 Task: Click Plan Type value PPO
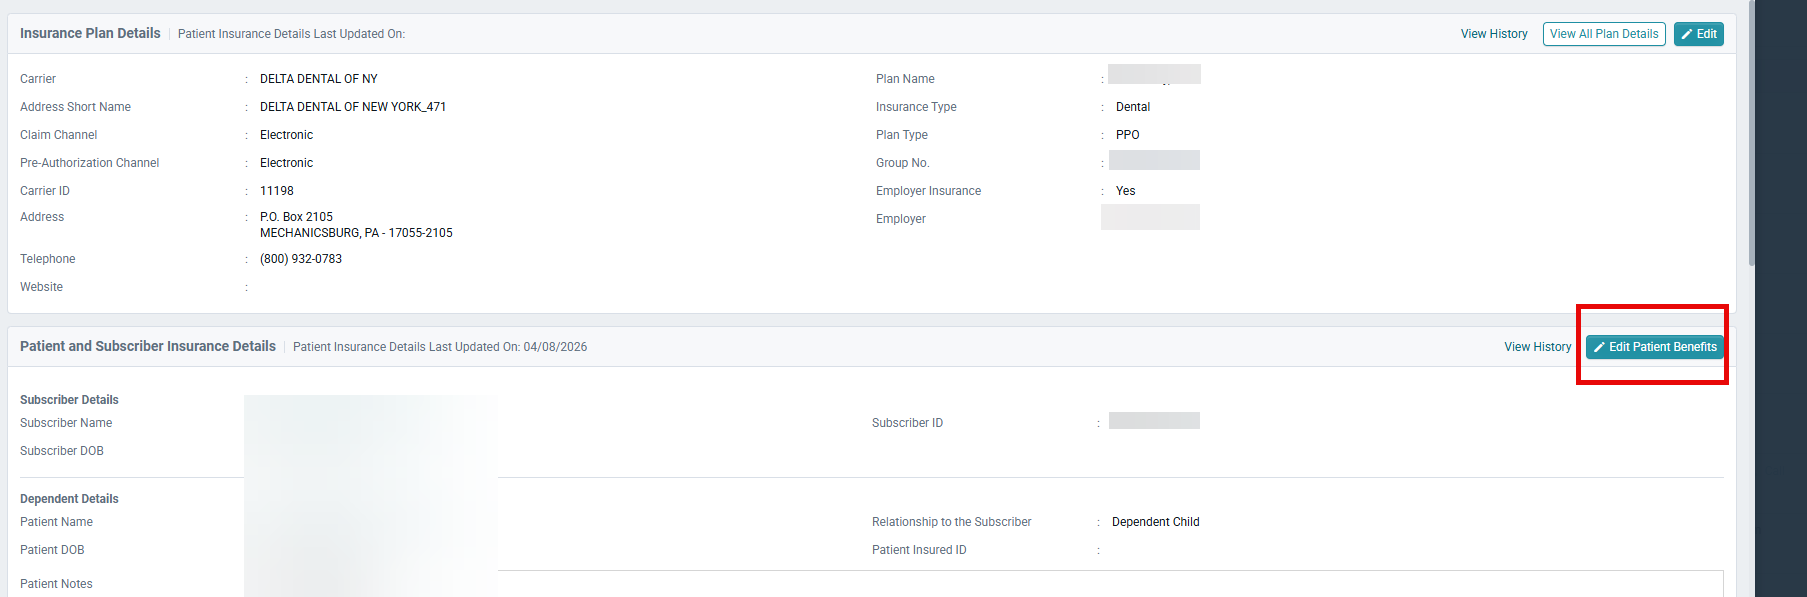point(1128,135)
